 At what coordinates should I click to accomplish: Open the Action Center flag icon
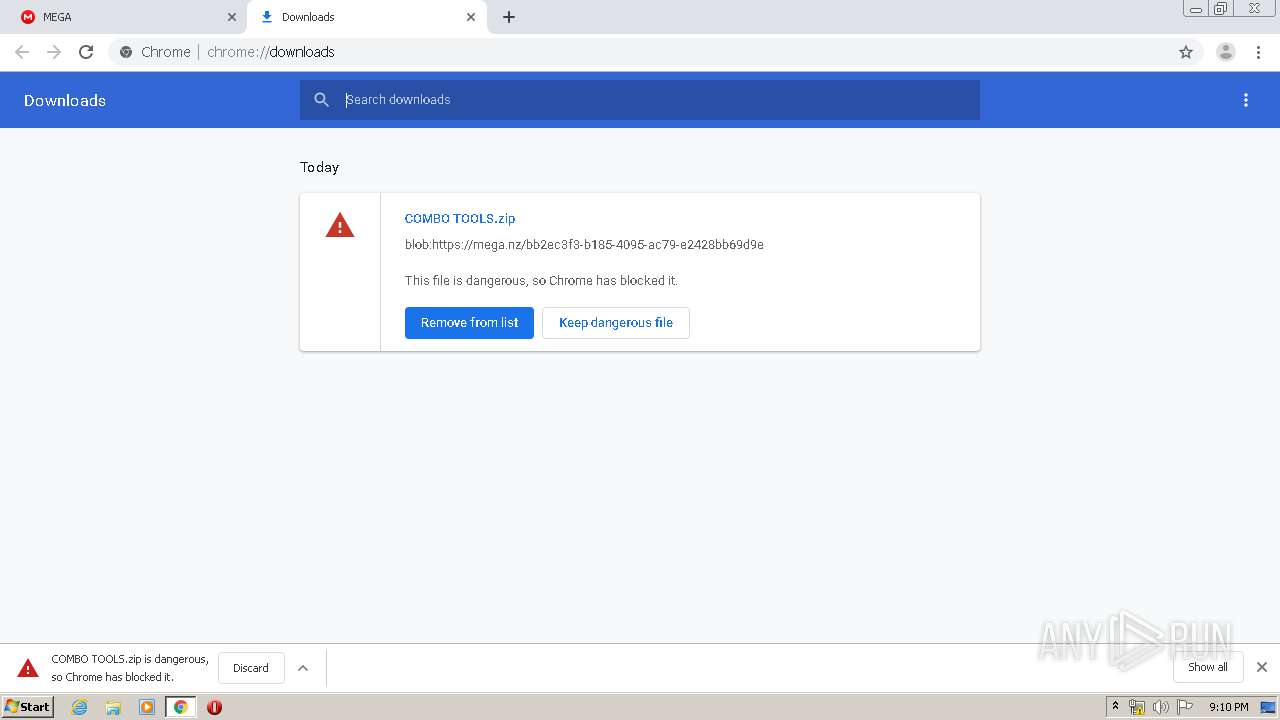(1185, 707)
